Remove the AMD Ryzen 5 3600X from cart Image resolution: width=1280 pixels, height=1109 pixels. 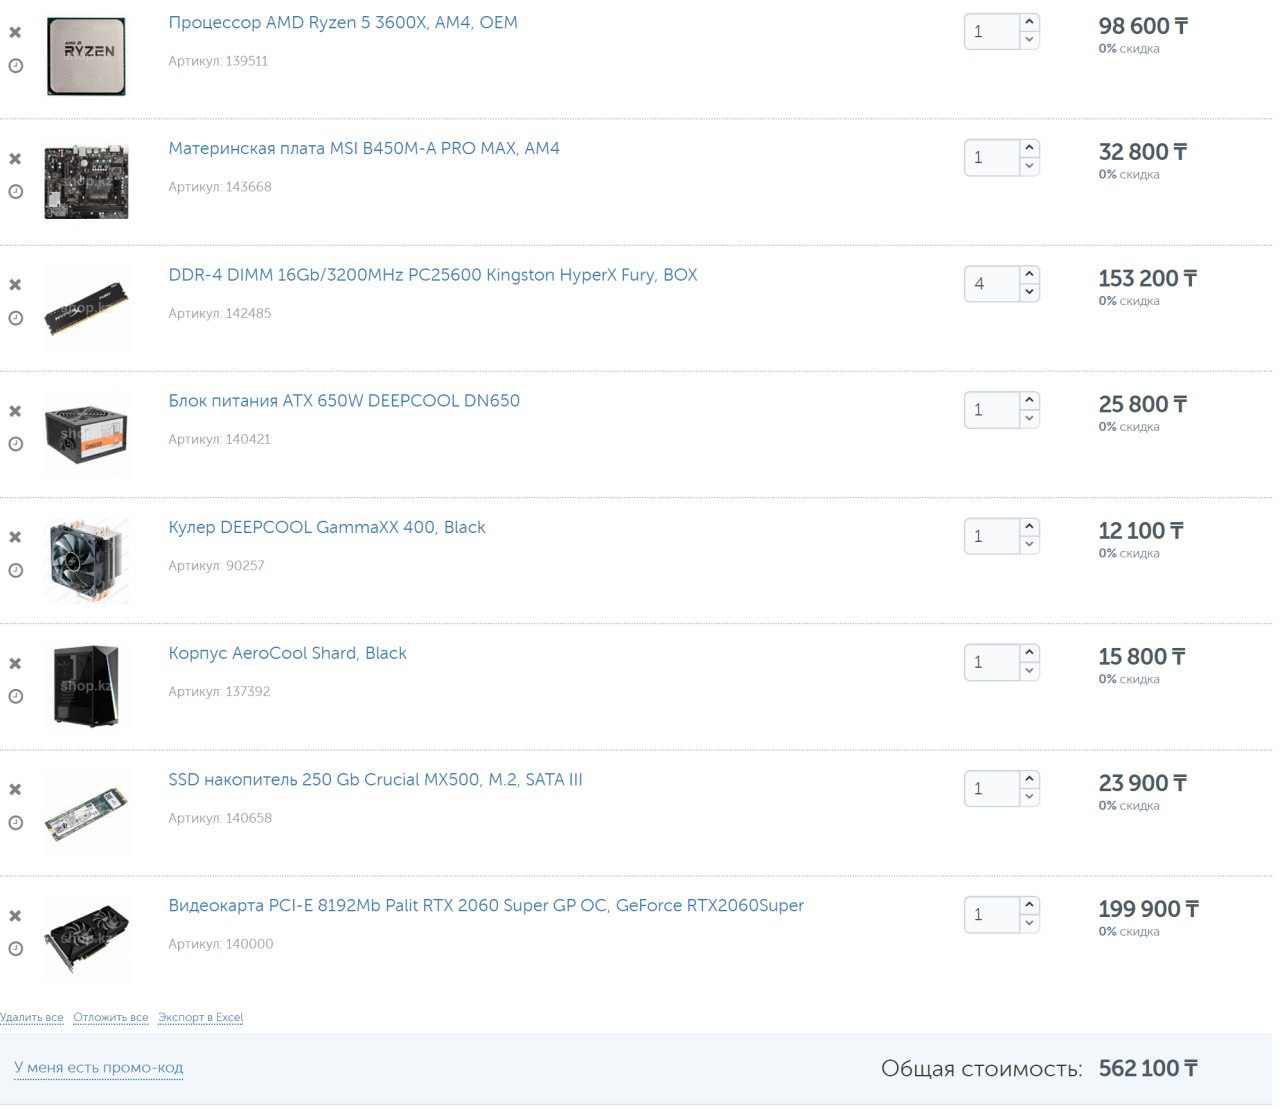(15, 32)
